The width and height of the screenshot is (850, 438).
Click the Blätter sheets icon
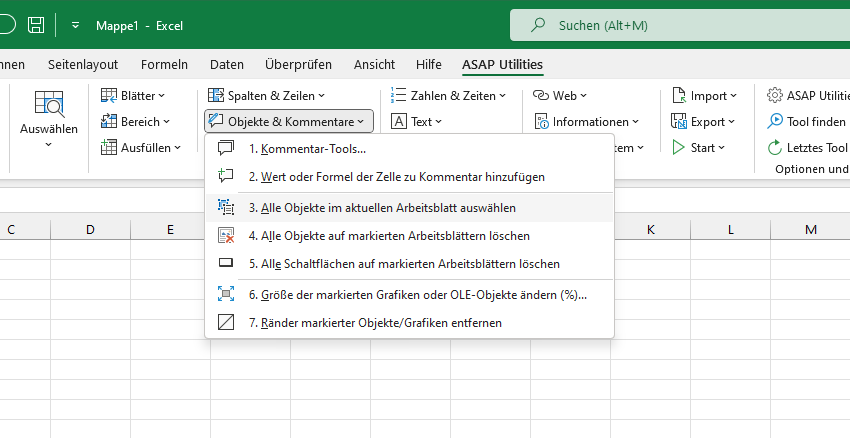pyautogui.click(x=109, y=95)
